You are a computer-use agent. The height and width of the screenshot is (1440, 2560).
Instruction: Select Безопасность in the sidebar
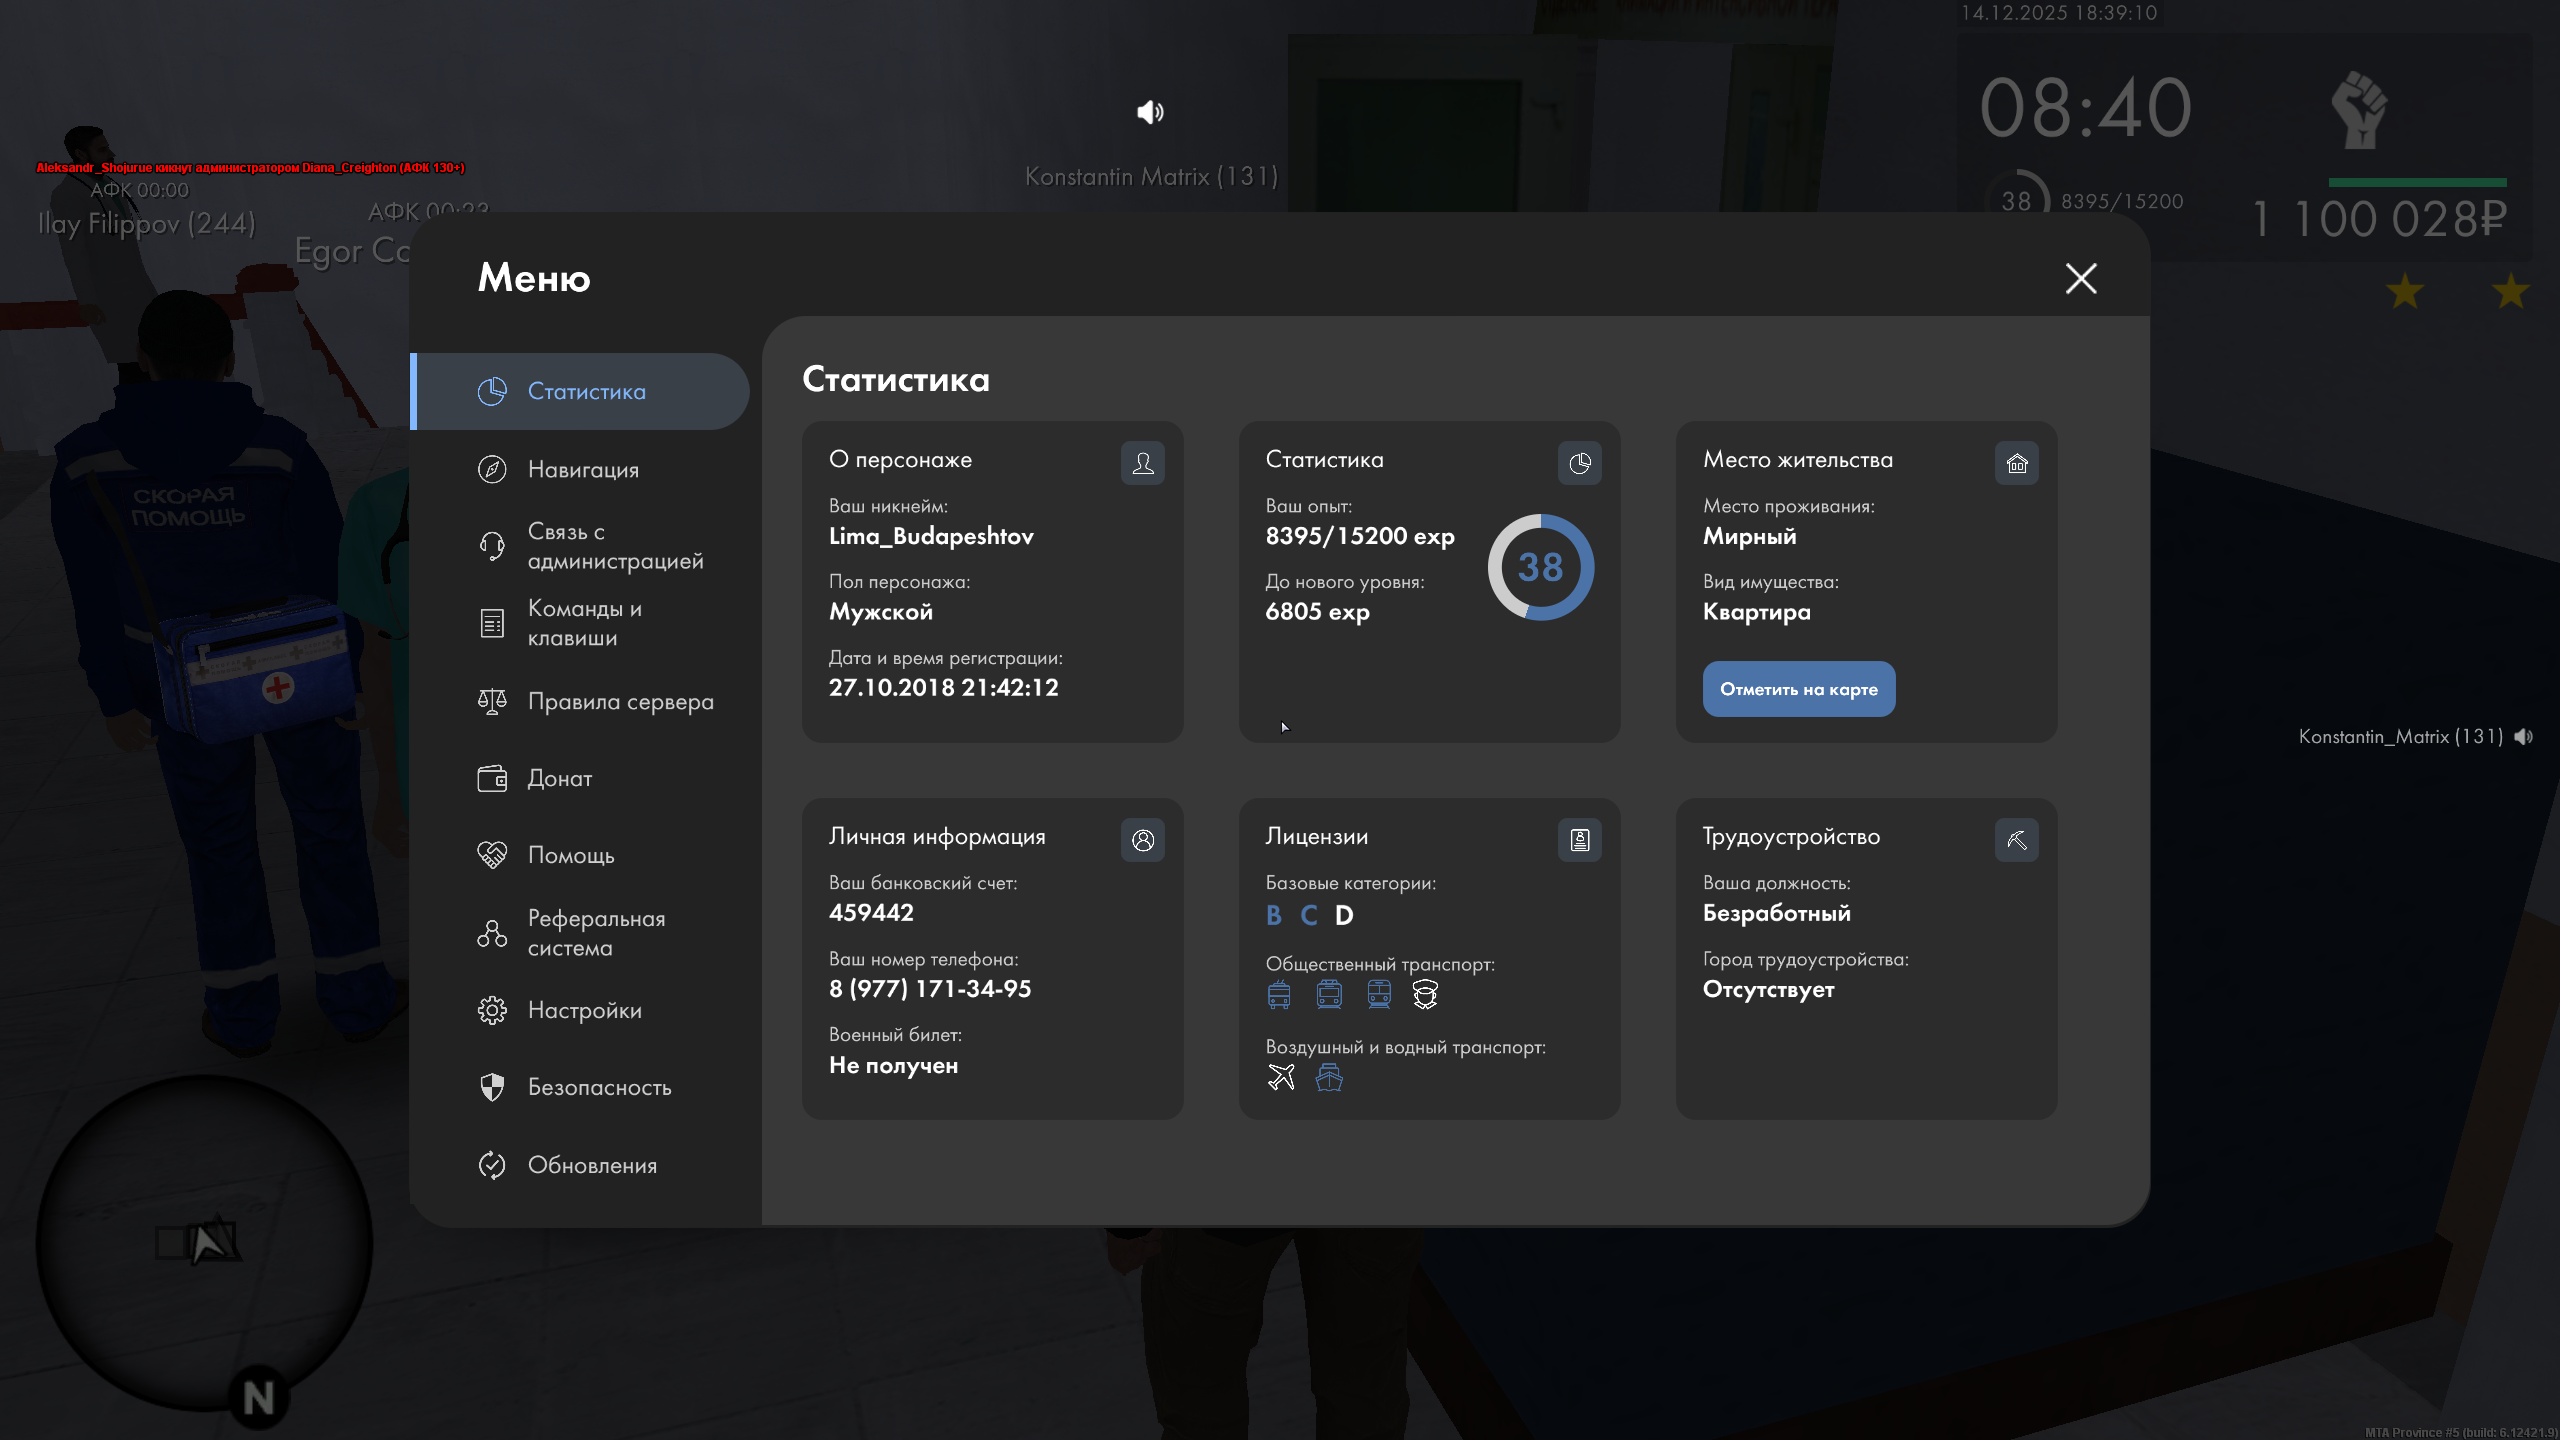tap(599, 1087)
